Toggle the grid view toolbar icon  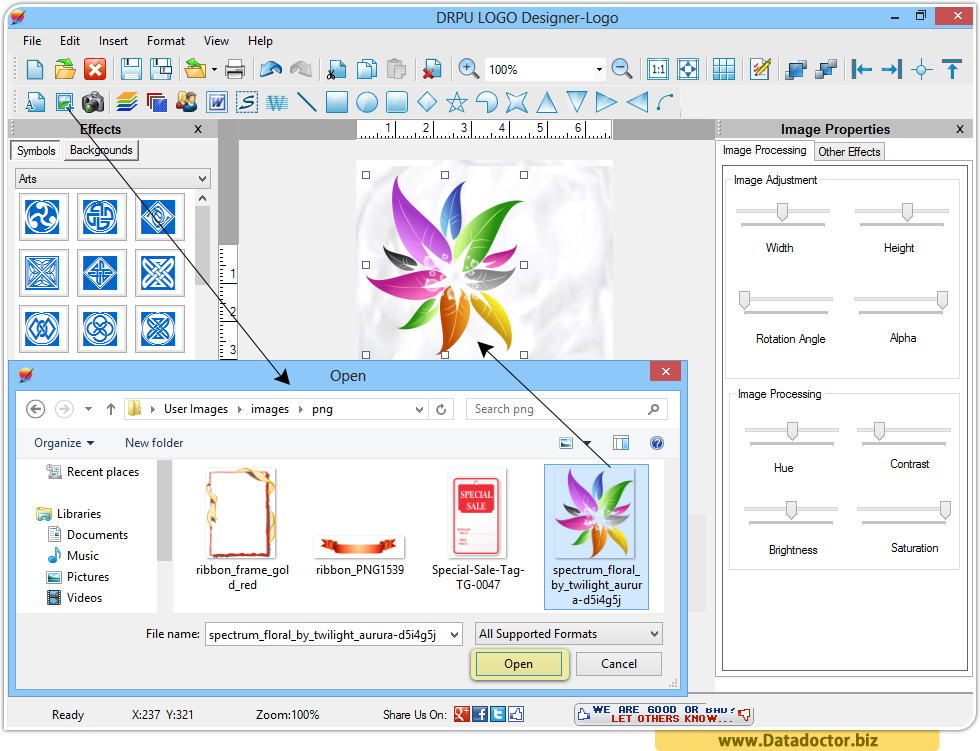tap(724, 69)
